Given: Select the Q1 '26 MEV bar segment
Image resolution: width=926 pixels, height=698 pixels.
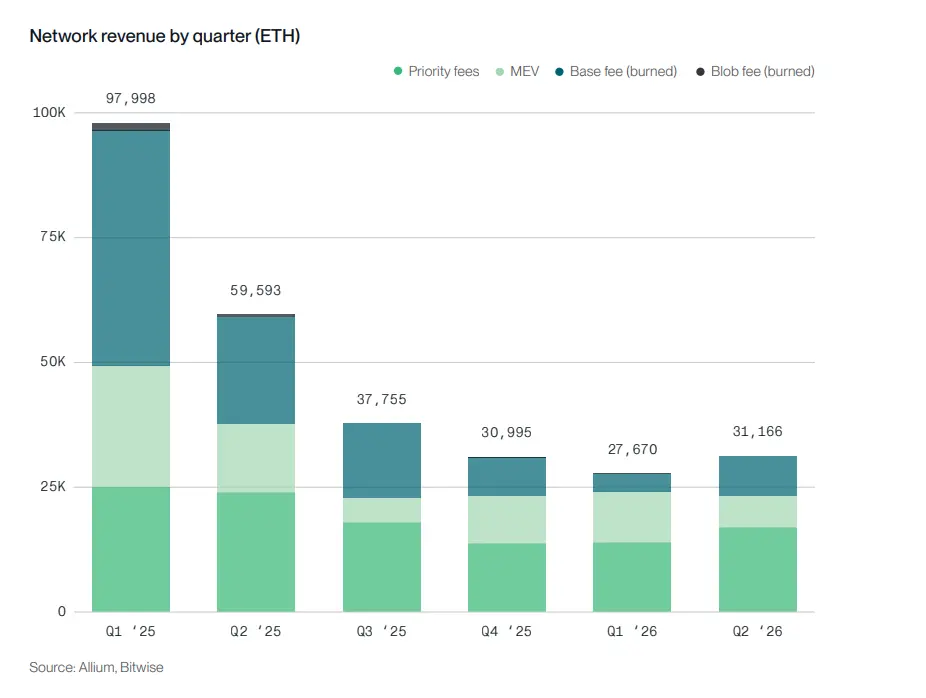Looking at the screenshot, I should (632, 517).
